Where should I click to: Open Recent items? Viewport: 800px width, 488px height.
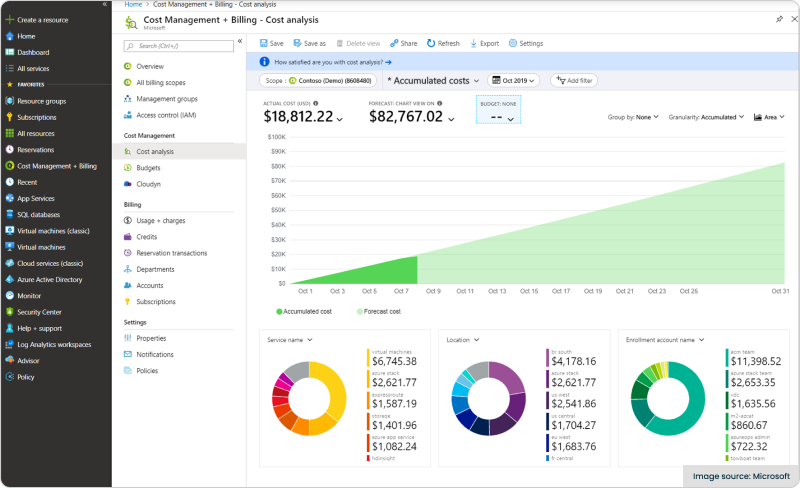click(27, 182)
